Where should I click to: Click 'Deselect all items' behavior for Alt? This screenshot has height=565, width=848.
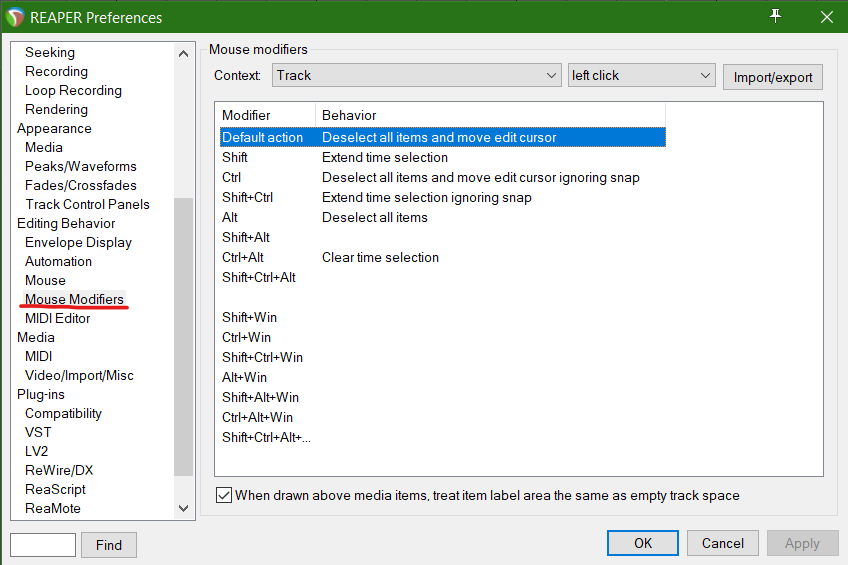click(x=375, y=217)
